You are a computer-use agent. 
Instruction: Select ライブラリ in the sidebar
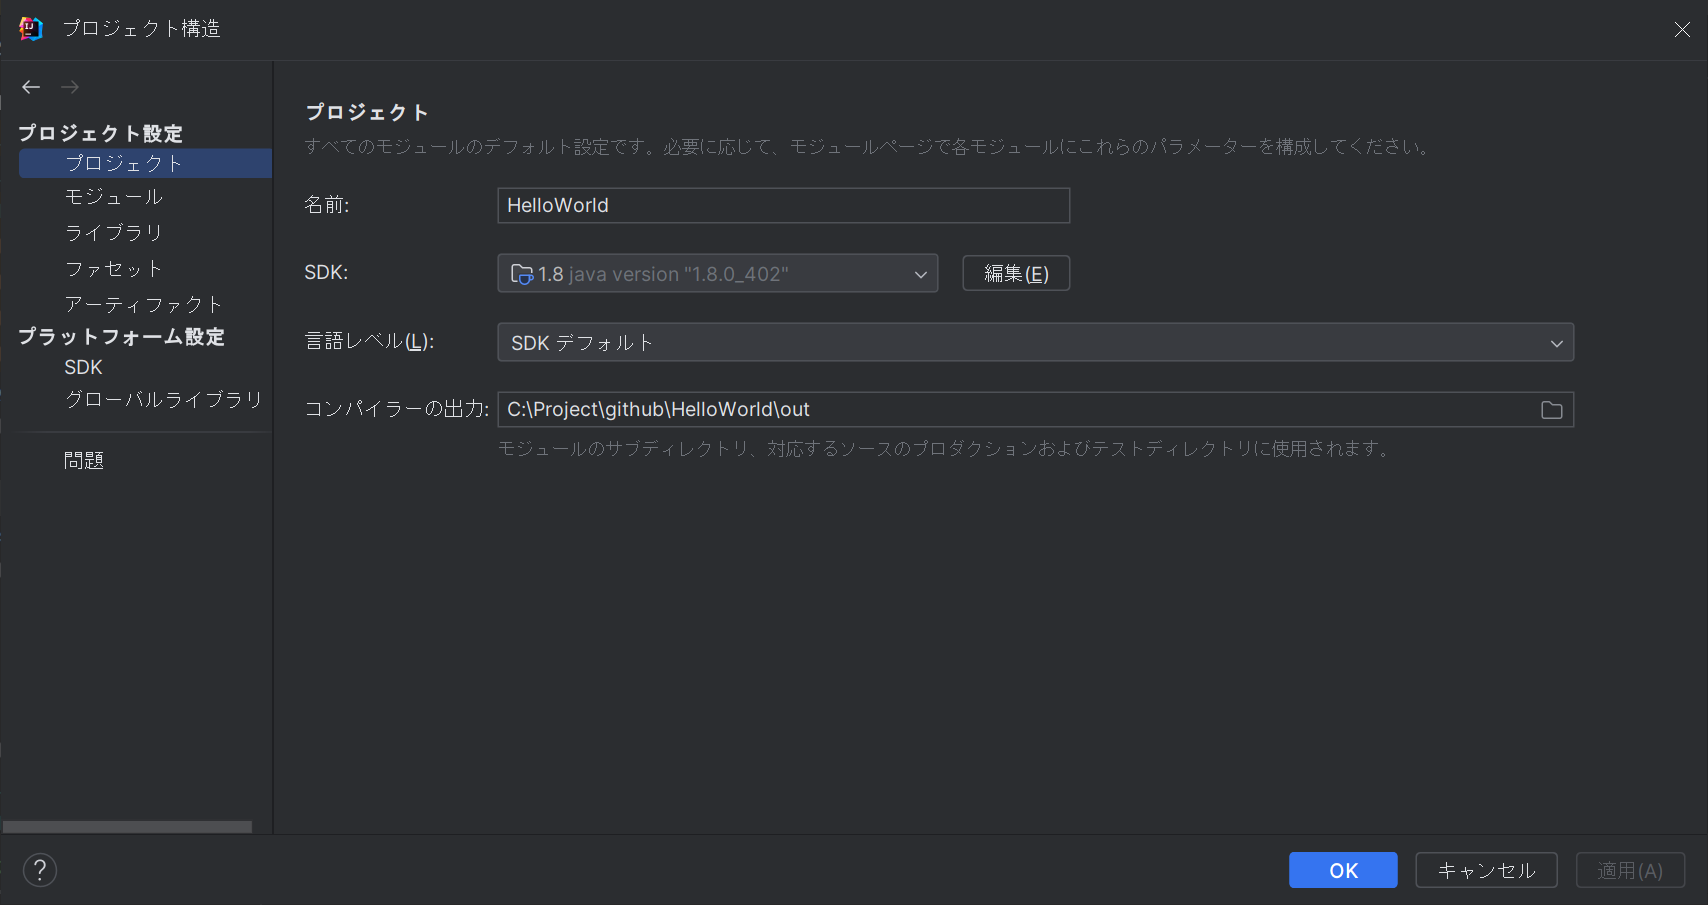112,232
